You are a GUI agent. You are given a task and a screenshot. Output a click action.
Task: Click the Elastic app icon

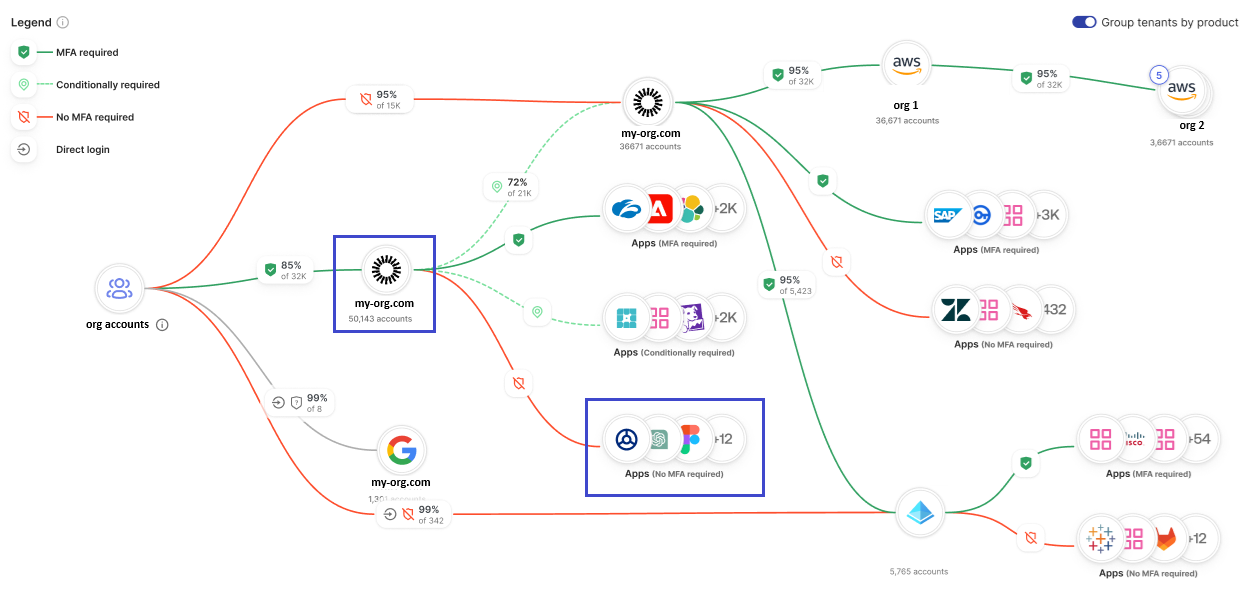[692, 208]
